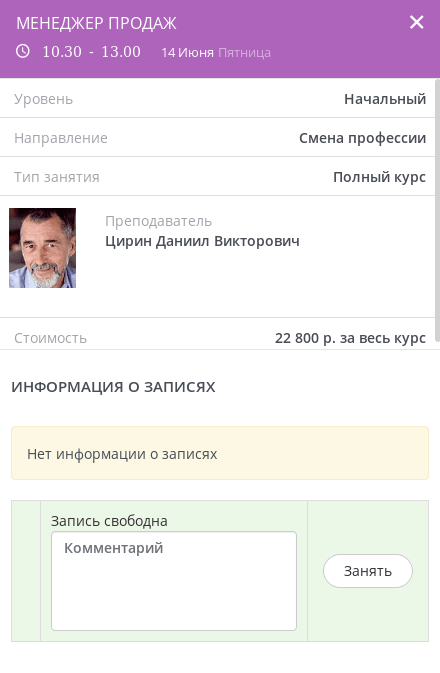Click the value Полный курс

[379, 177]
